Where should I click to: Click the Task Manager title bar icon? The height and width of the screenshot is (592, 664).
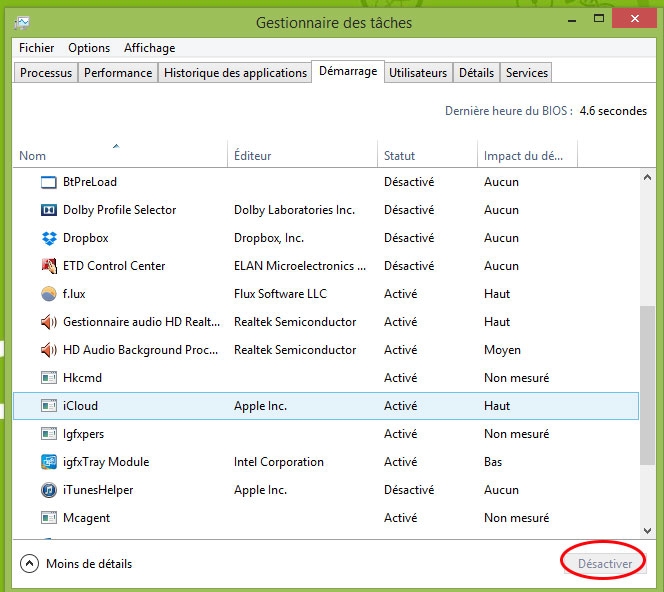[x=22, y=22]
